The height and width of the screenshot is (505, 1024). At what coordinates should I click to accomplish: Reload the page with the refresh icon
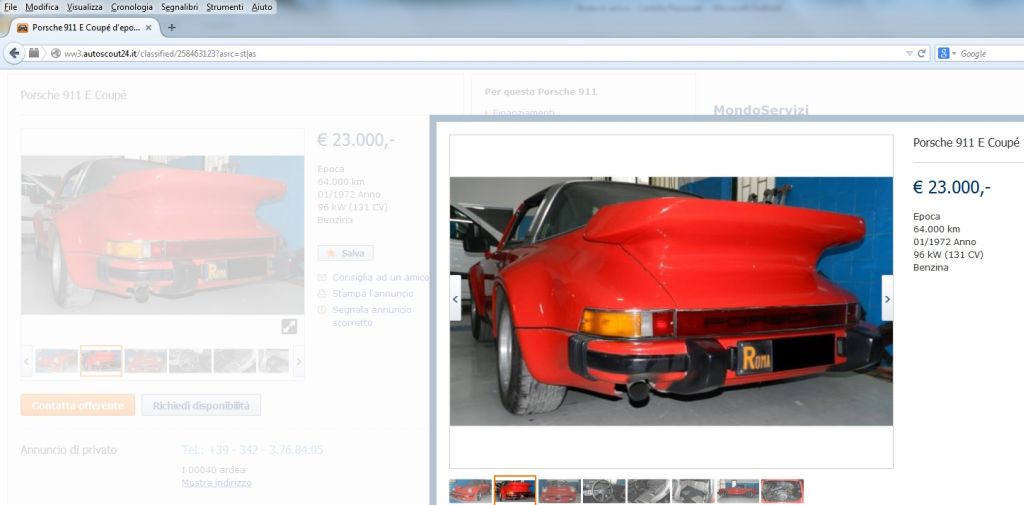[921, 54]
